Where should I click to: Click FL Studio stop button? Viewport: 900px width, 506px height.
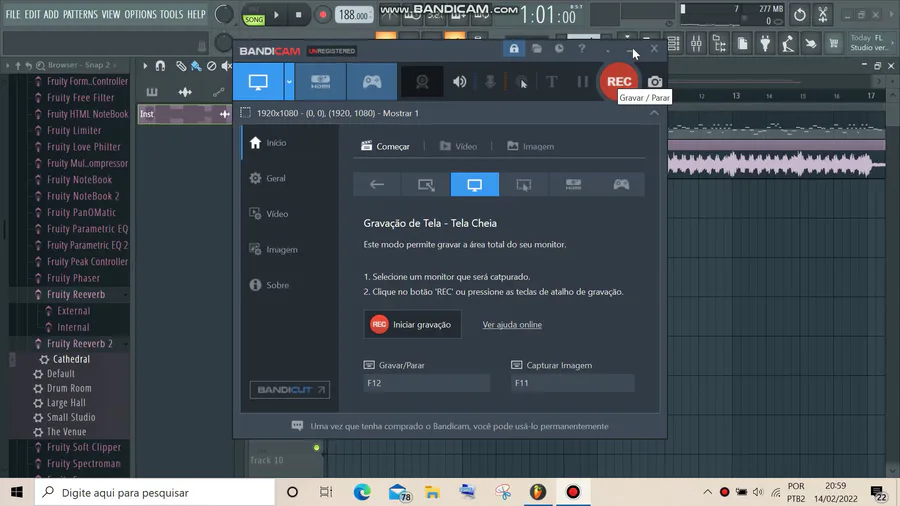pos(298,15)
